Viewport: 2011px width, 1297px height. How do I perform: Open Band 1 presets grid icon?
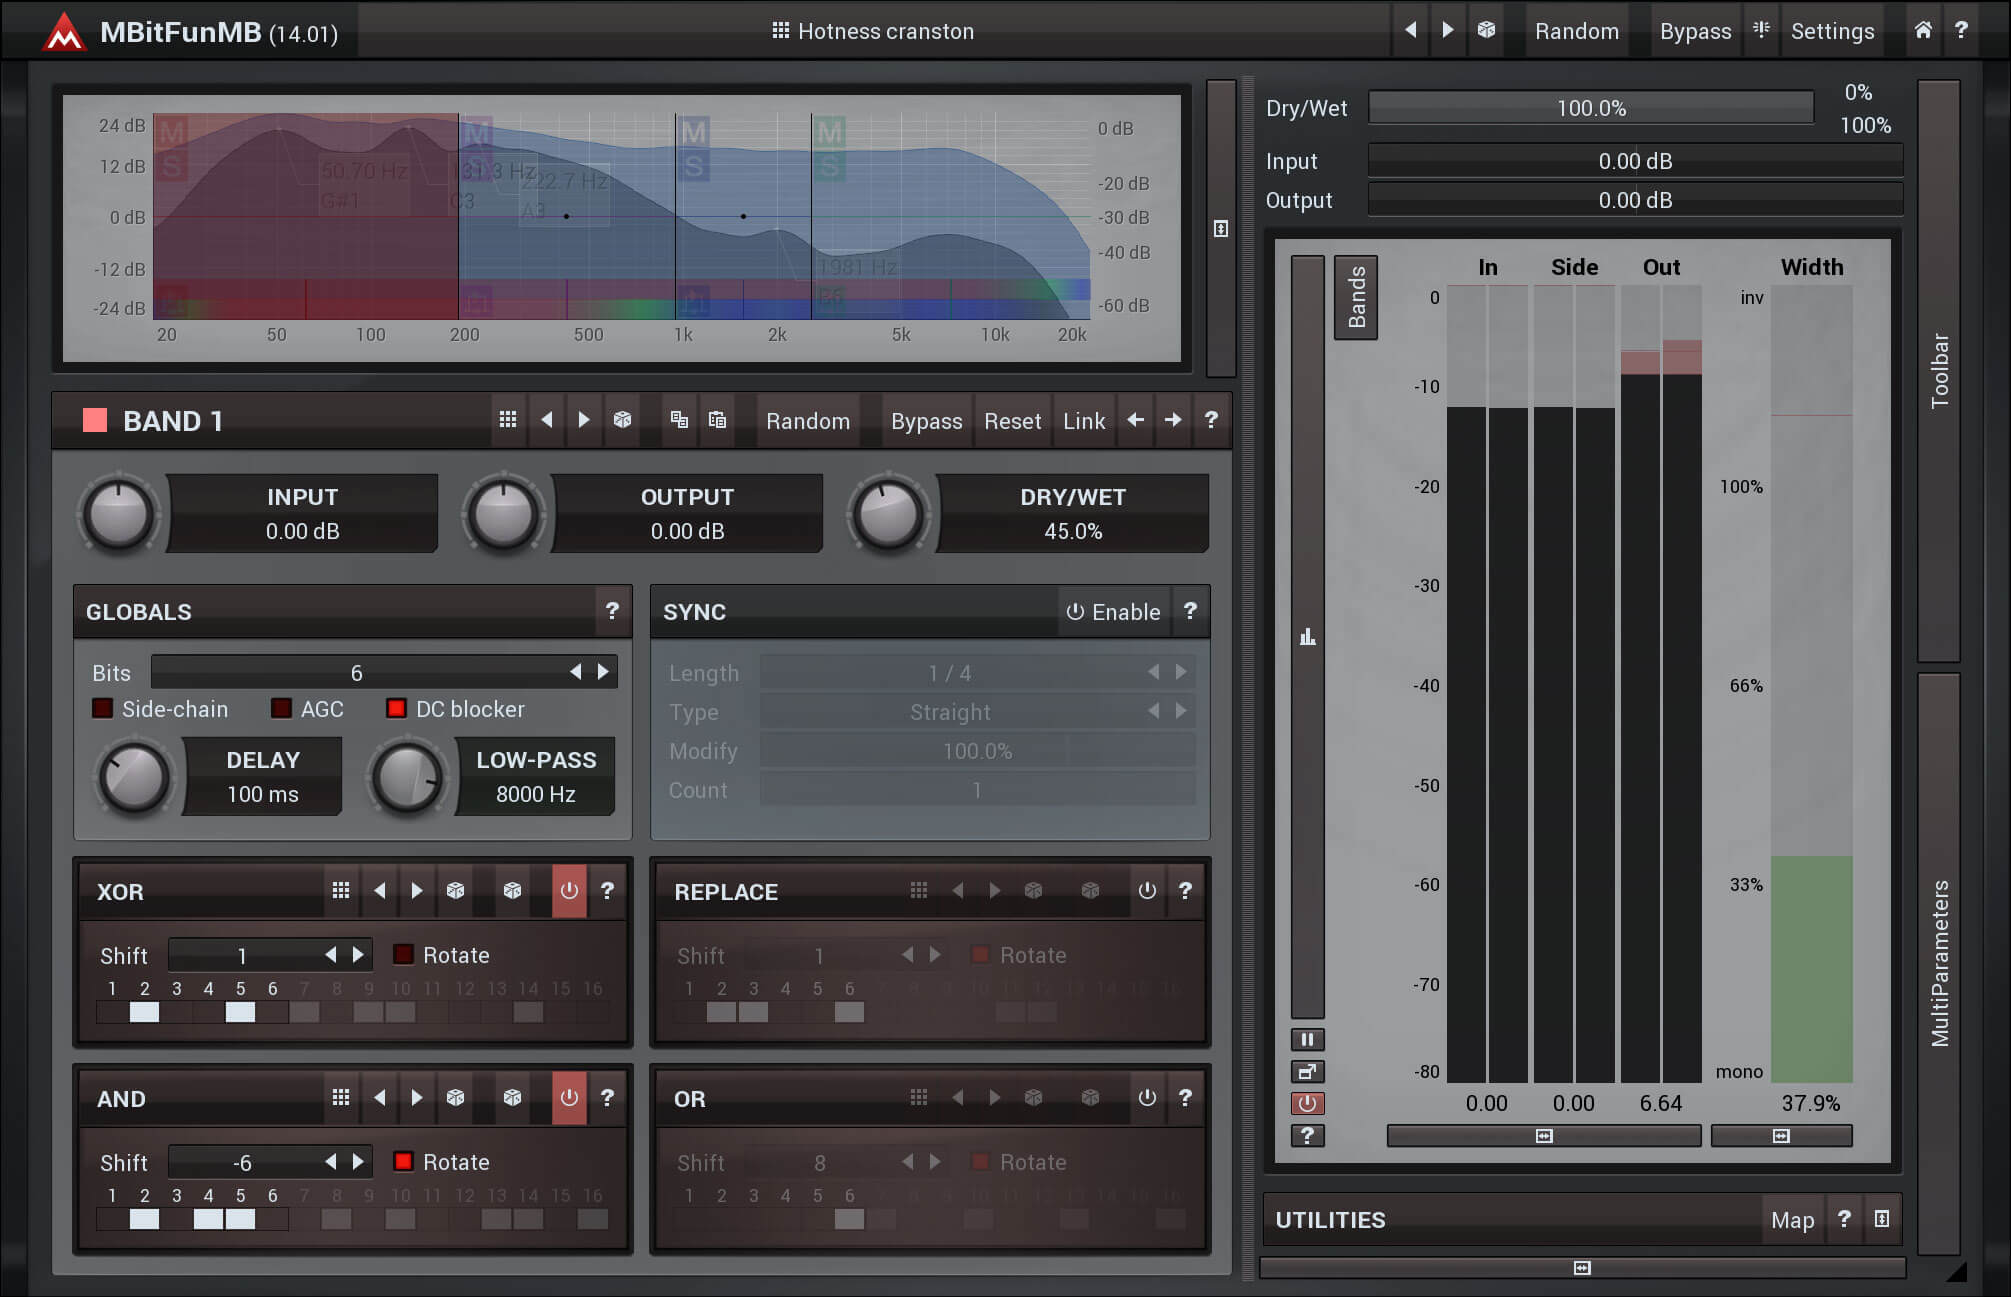508,420
